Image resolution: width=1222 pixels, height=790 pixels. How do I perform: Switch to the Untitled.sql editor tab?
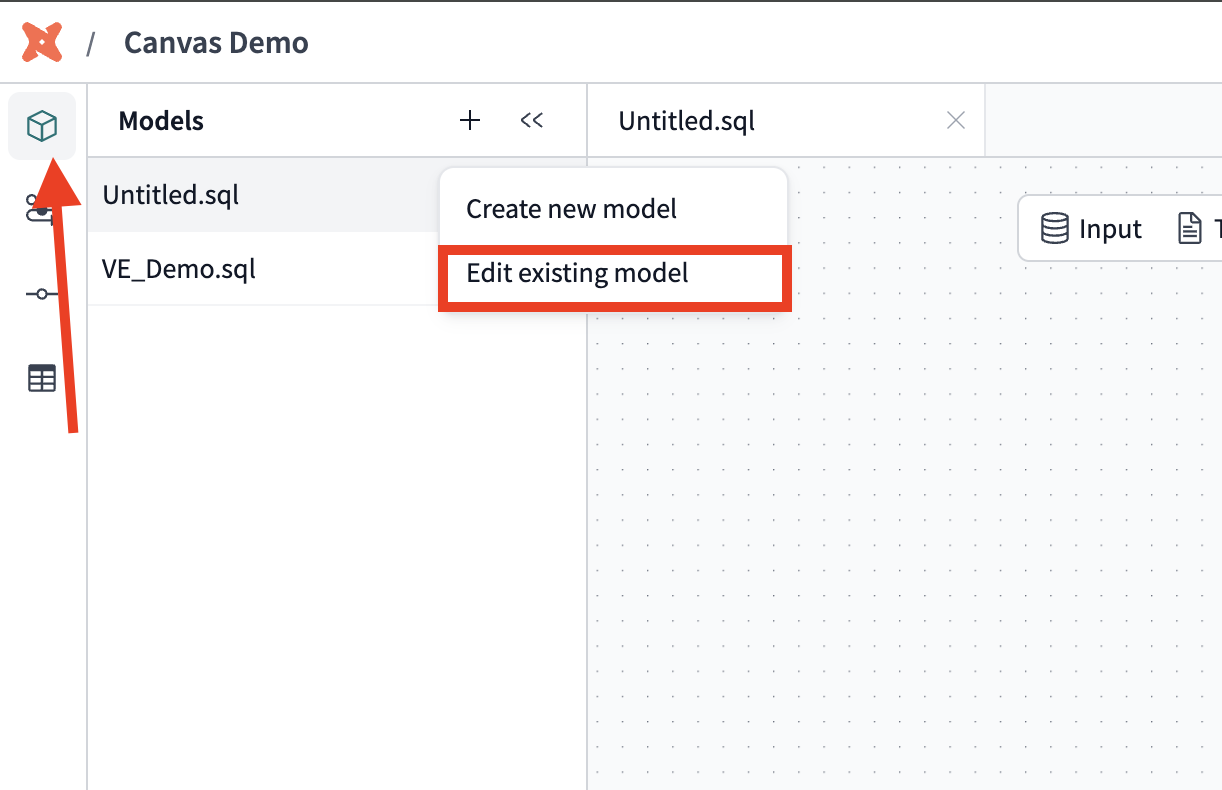point(686,120)
